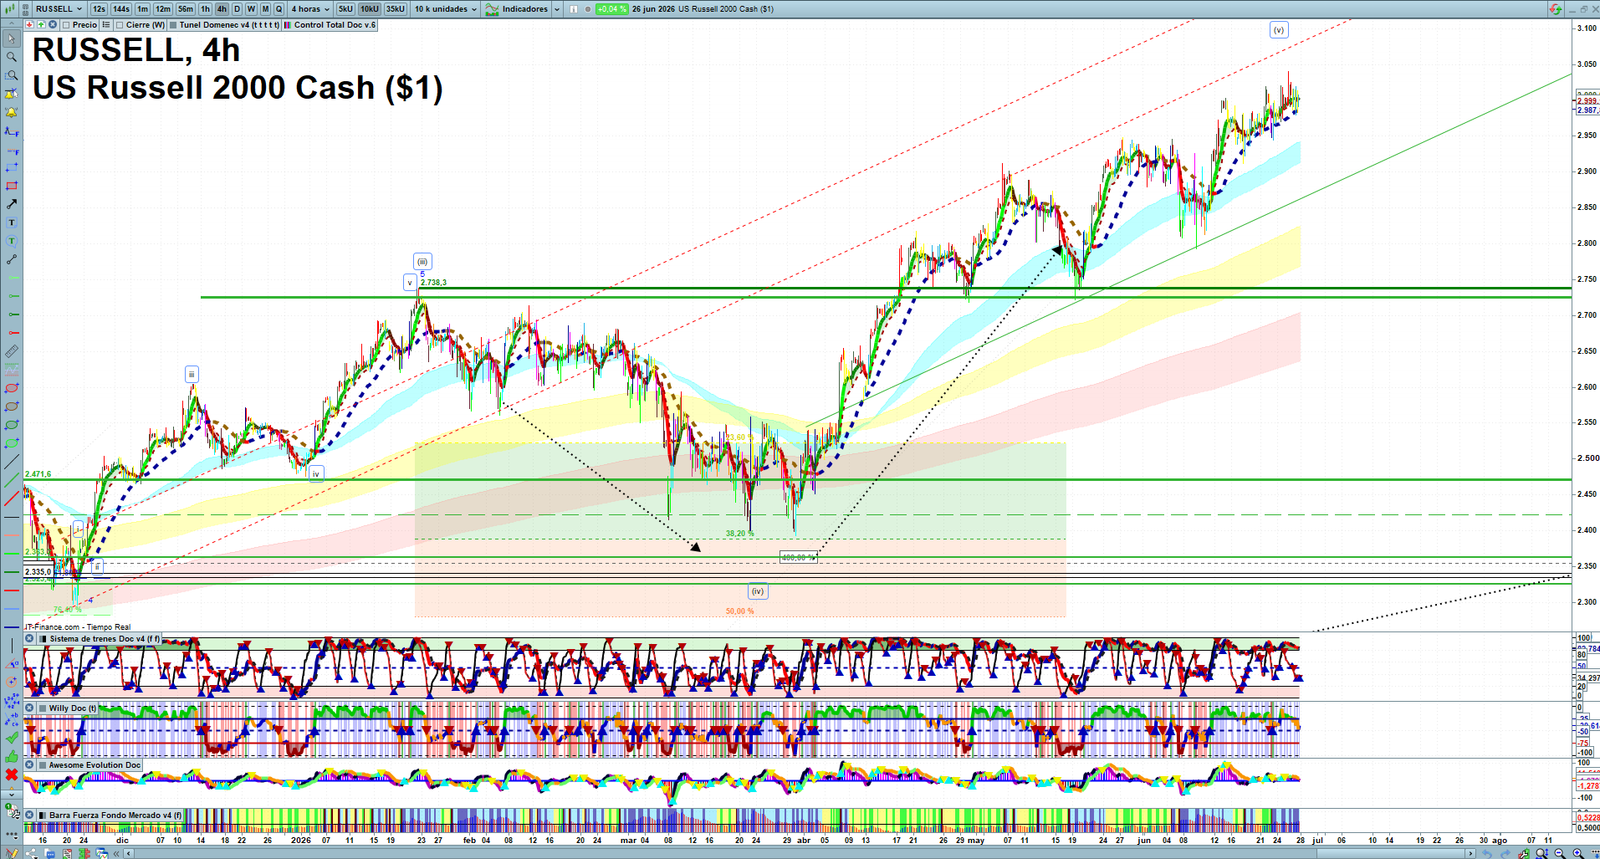Select the magnifier zoom tool
Image resolution: width=1600 pixels, height=859 pixels.
pyautogui.click(x=12, y=57)
